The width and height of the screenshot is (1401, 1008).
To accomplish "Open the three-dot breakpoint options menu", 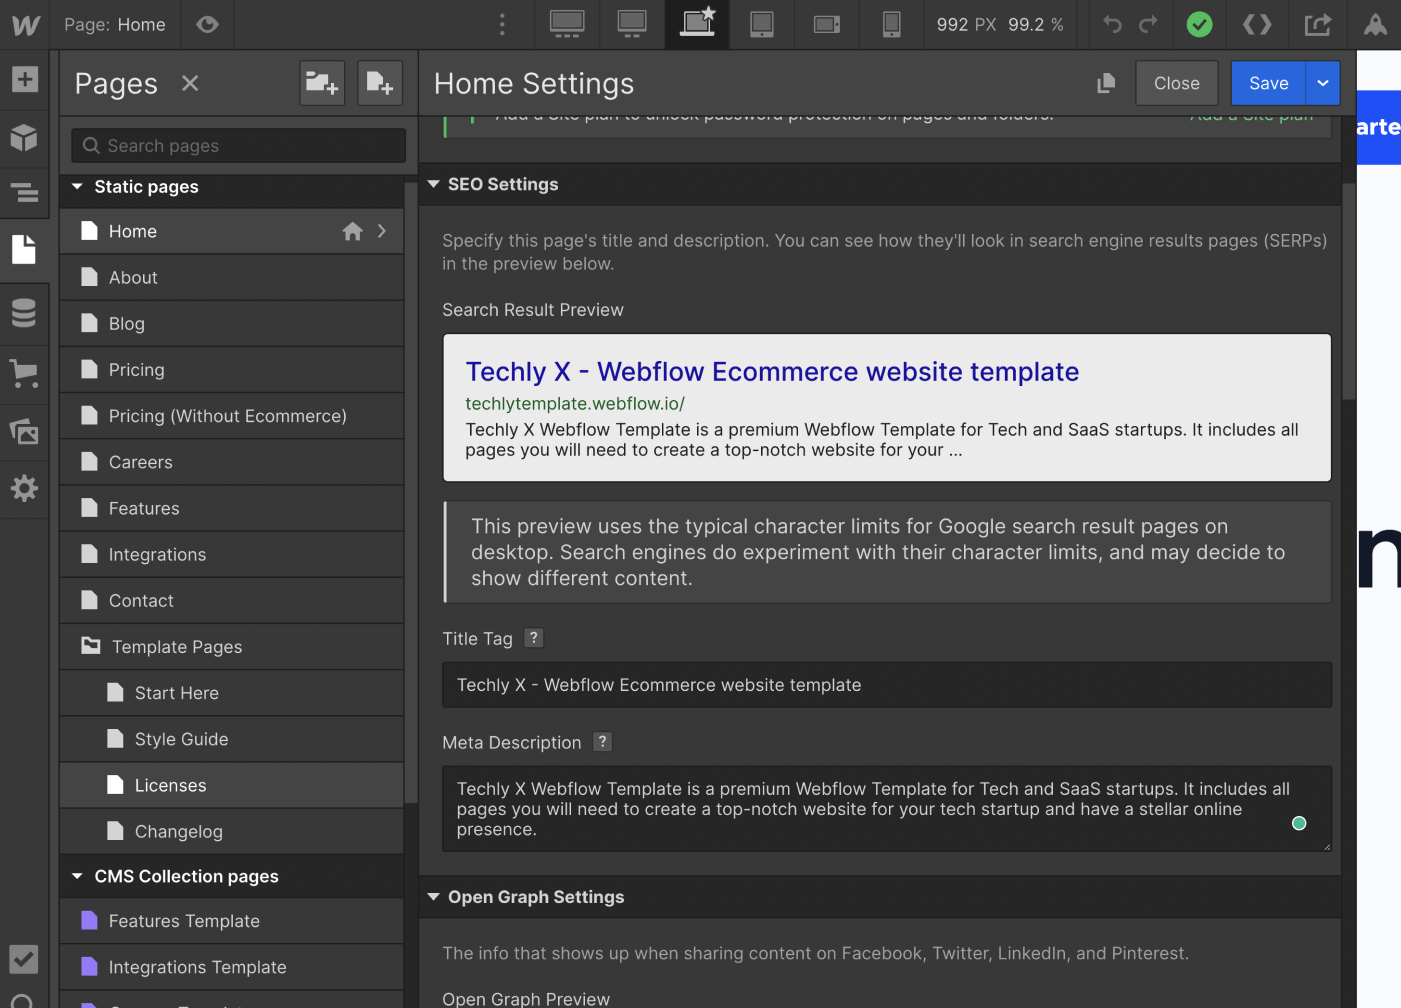I will [502, 25].
